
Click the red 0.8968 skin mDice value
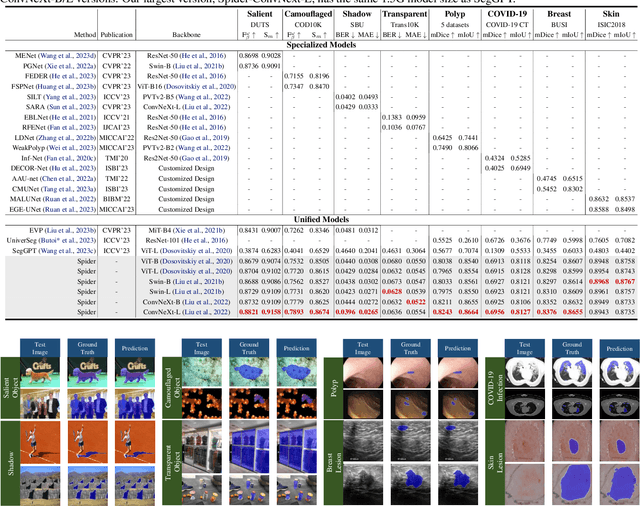pos(598,282)
